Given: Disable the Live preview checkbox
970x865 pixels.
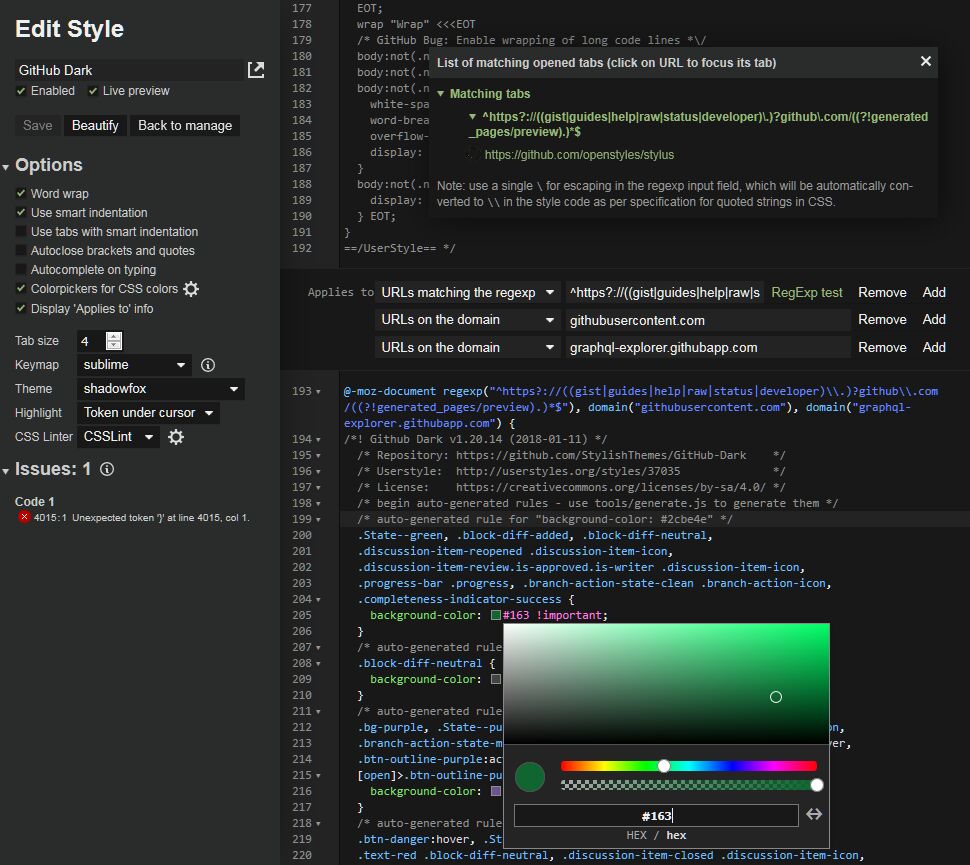Looking at the screenshot, I should click(x=93, y=91).
